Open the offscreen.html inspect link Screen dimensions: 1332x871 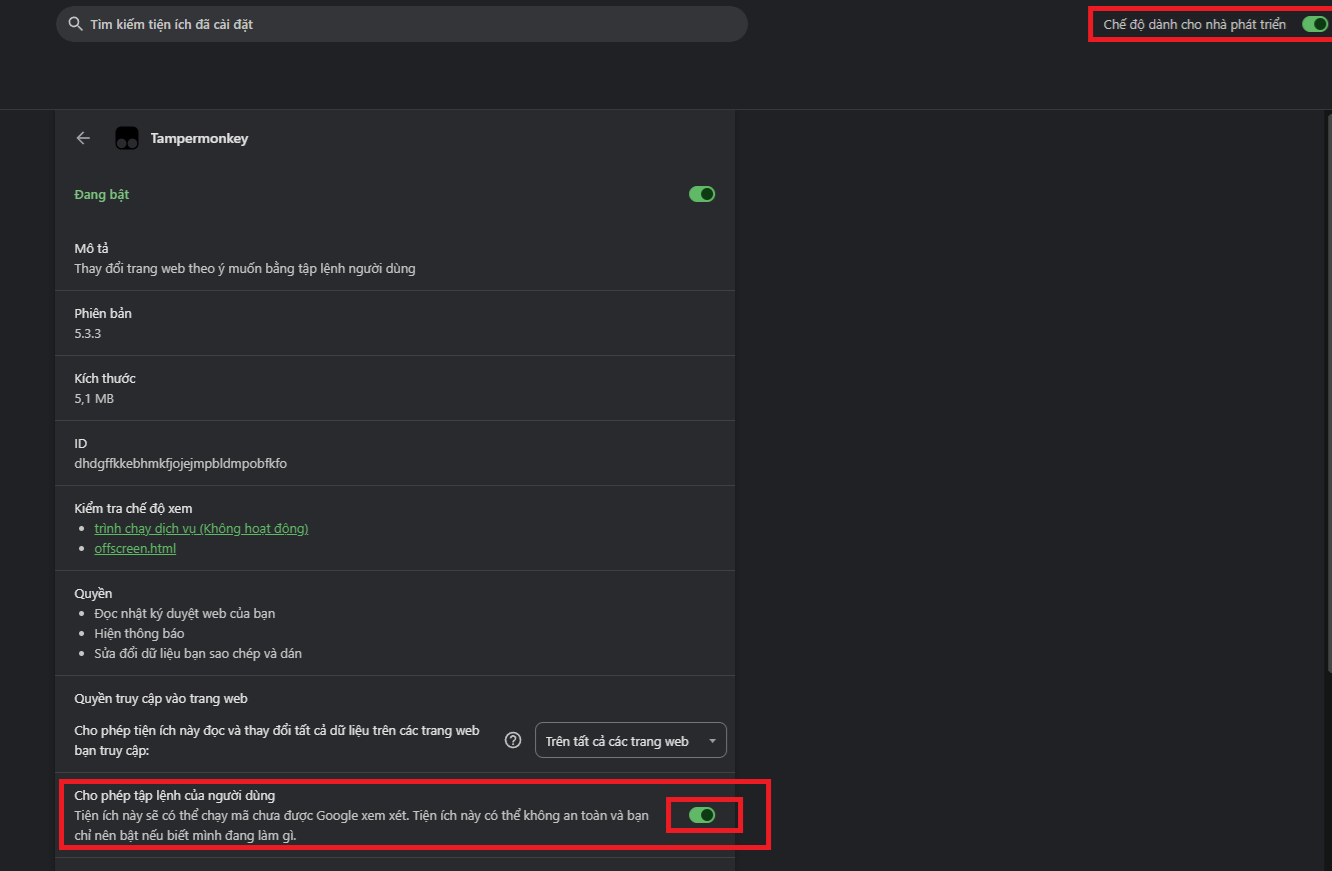tap(135, 548)
